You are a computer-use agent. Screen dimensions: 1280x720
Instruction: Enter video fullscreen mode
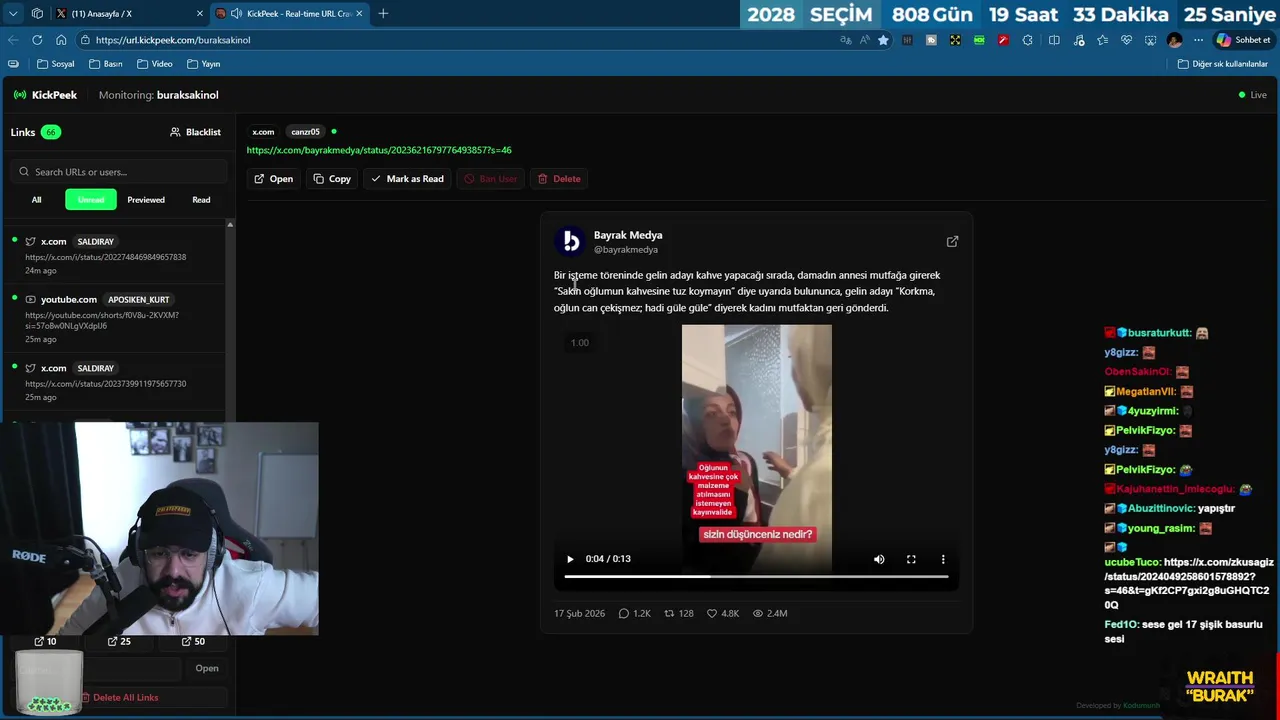click(x=911, y=559)
